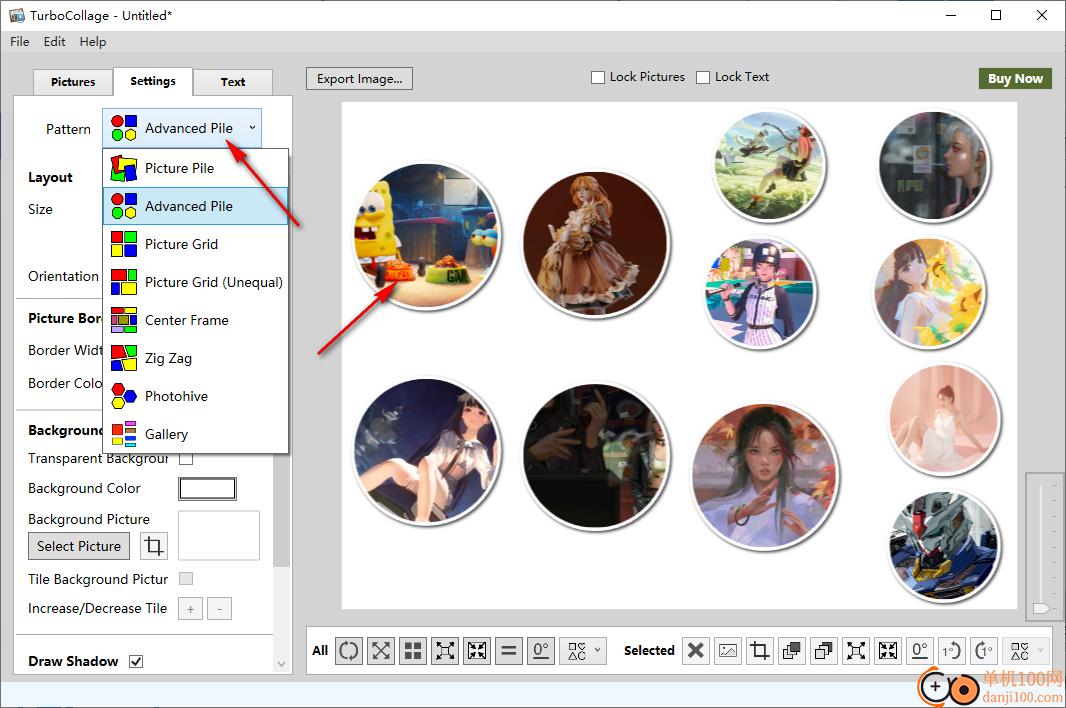Choose Photohive pattern
Image resolution: width=1066 pixels, height=708 pixels.
(196, 397)
